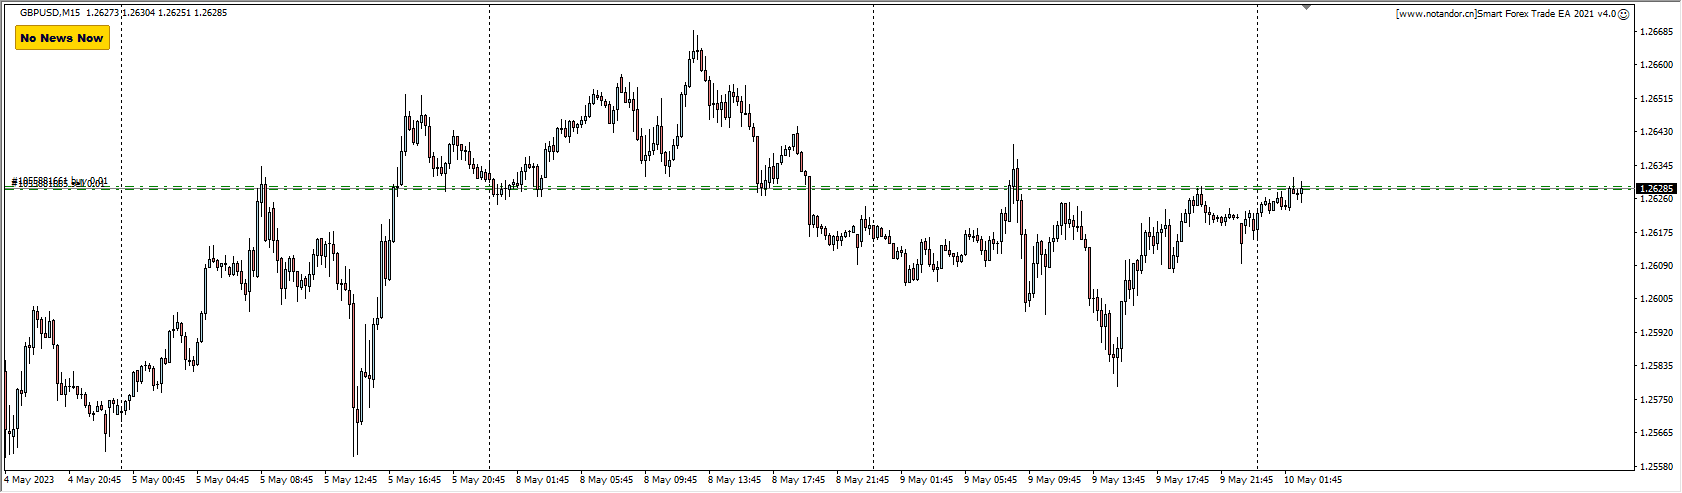Click the 1.26090 price scale label
1682x493 pixels.
(x=1658, y=266)
